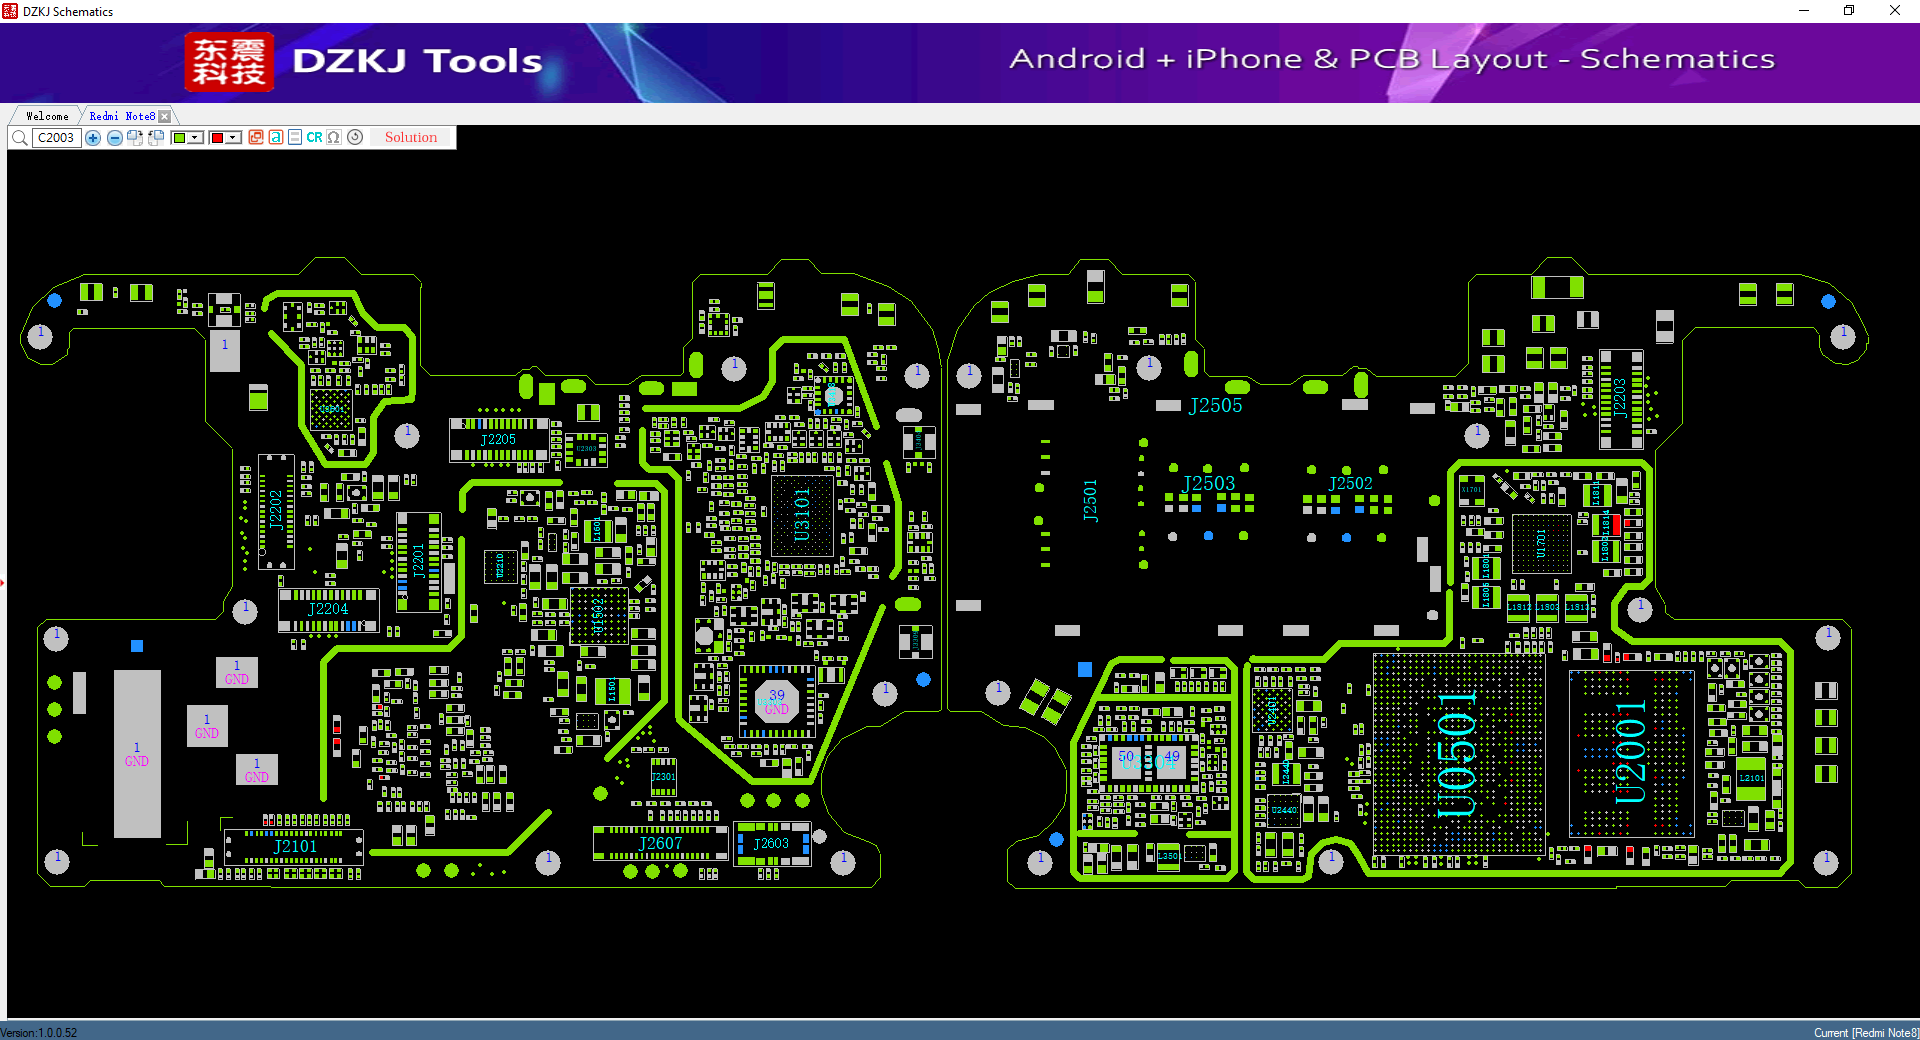1920x1040 pixels.
Task: Click connector J2101 on the board
Action: pyautogui.click(x=295, y=846)
